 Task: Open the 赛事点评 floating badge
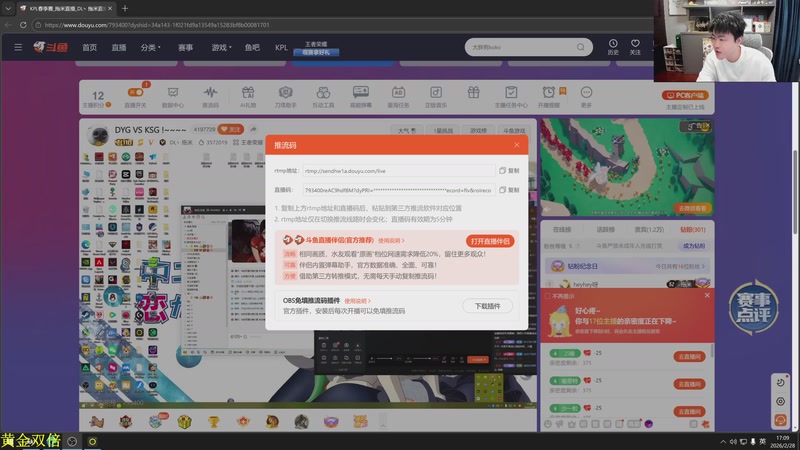click(753, 307)
